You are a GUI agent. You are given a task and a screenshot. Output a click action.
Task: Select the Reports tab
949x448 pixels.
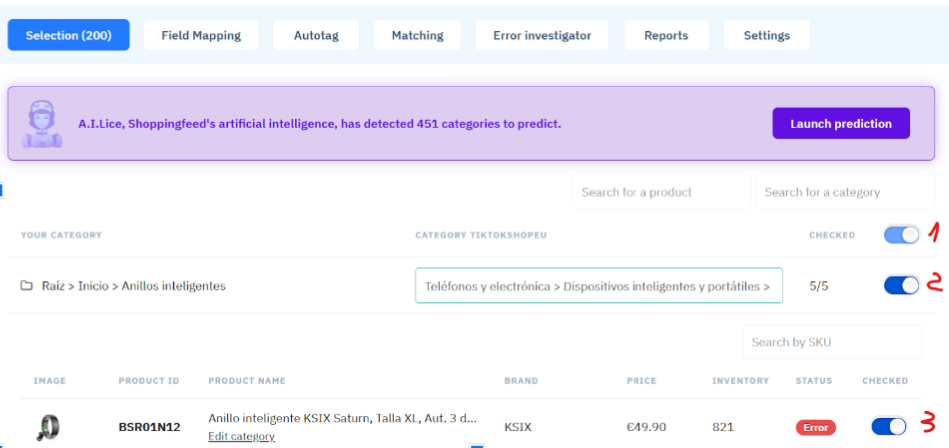tap(666, 35)
